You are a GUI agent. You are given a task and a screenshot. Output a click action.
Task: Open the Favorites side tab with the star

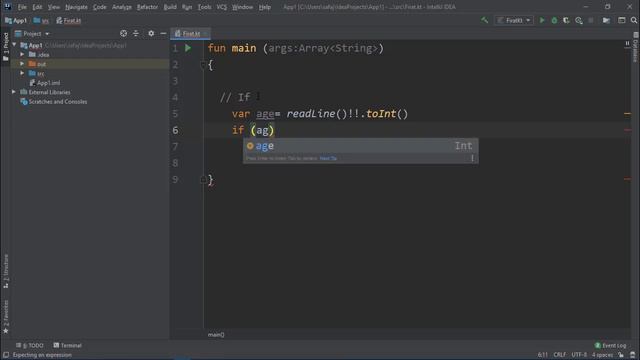point(6,317)
